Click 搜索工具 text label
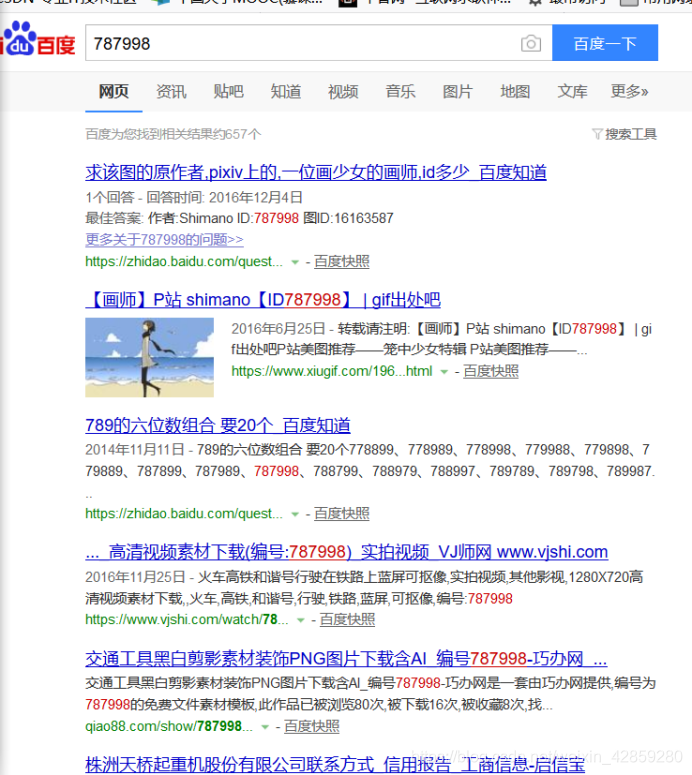692x775 pixels. pyautogui.click(x=631, y=134)
